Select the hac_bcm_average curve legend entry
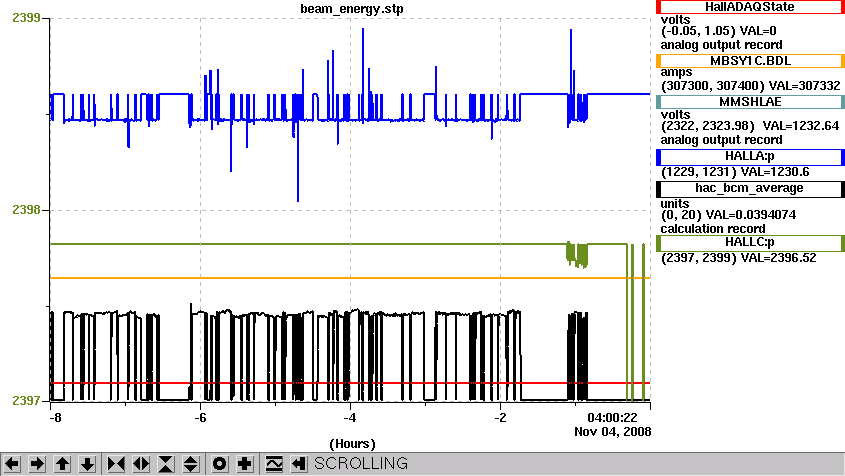The image size is (845, 476). click(x=750, y=189)
